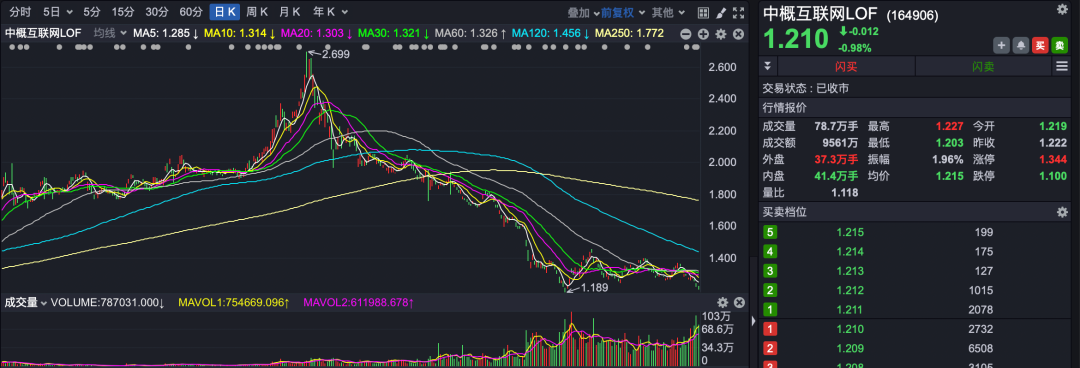
Task: Zoom out the K-line chart with minus icon
Action: [685, 34]
